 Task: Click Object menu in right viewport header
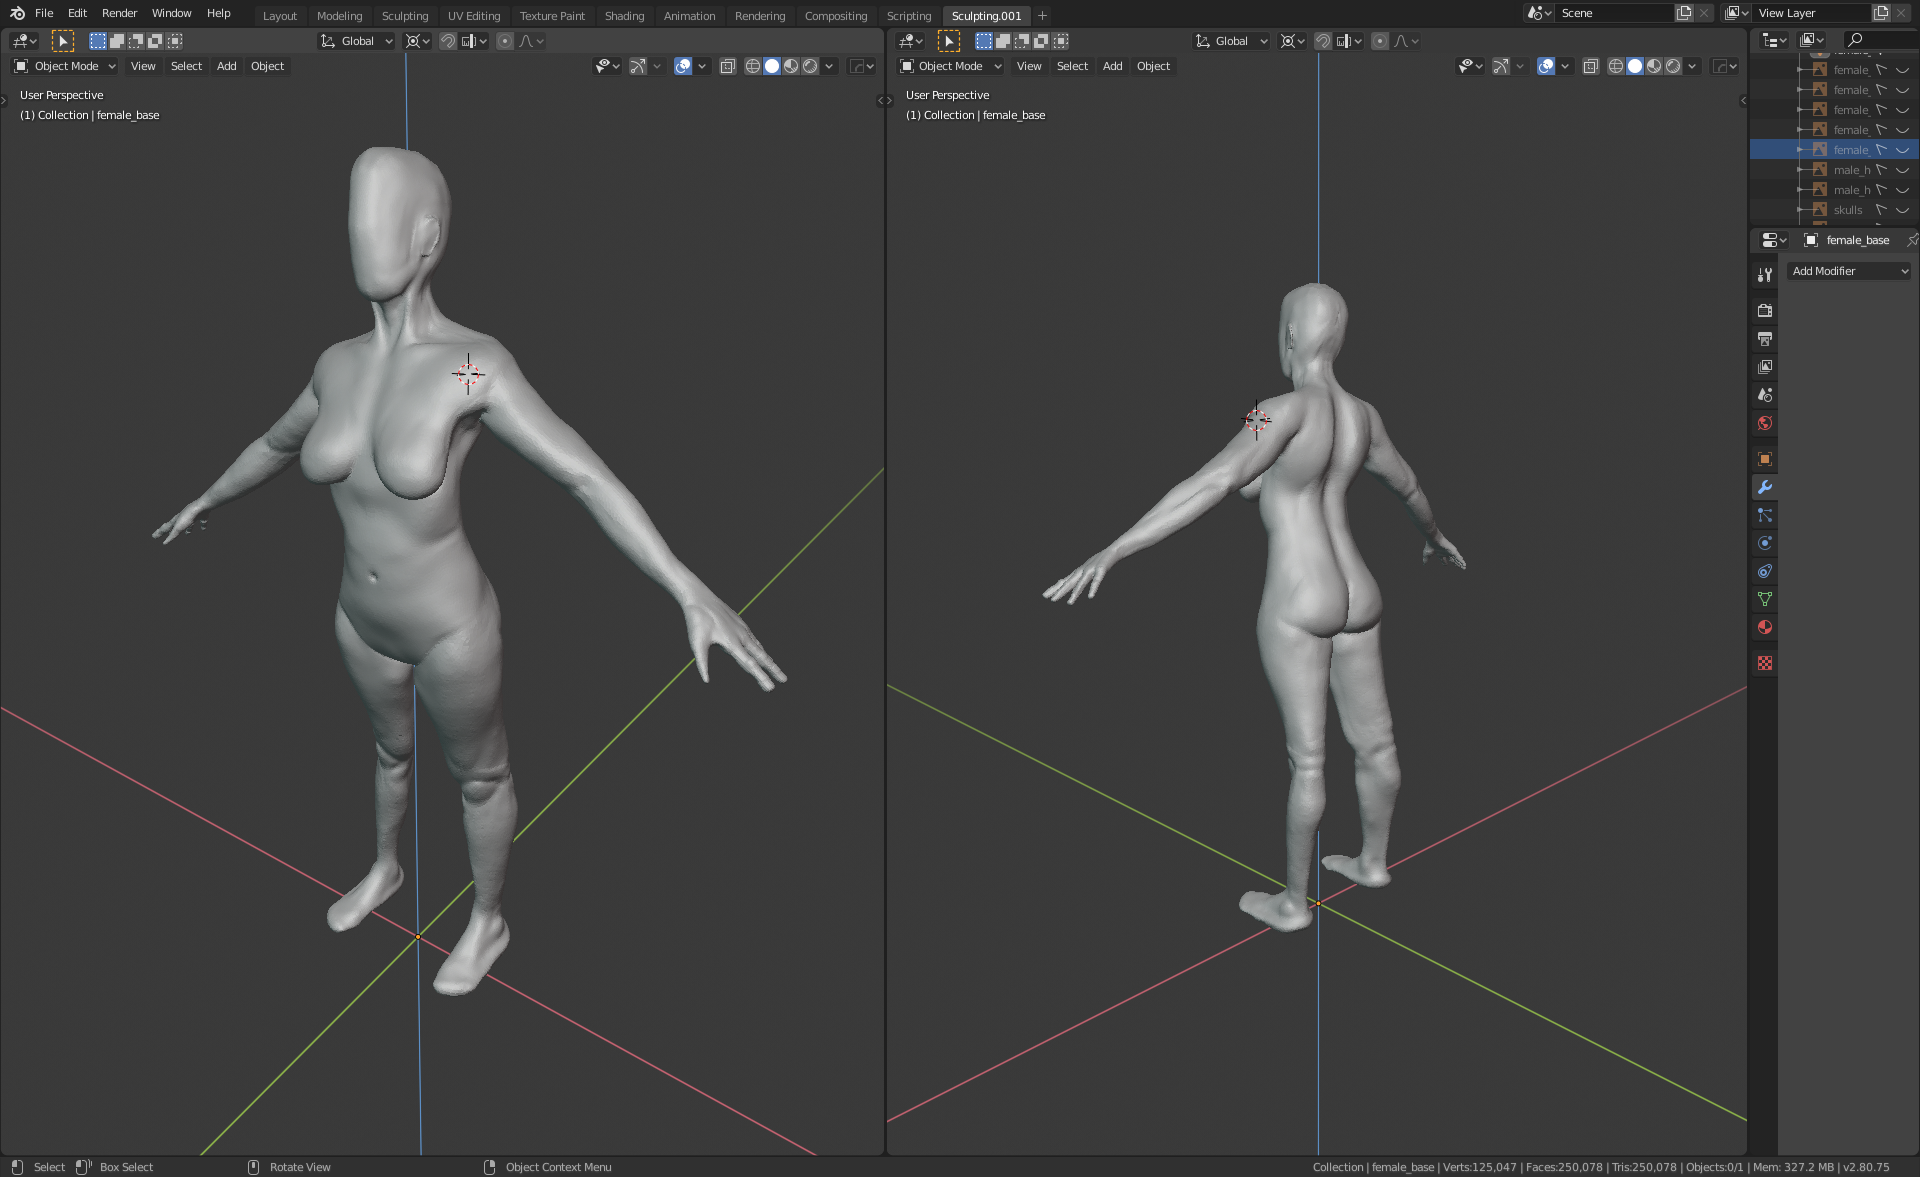[1153, 66]
